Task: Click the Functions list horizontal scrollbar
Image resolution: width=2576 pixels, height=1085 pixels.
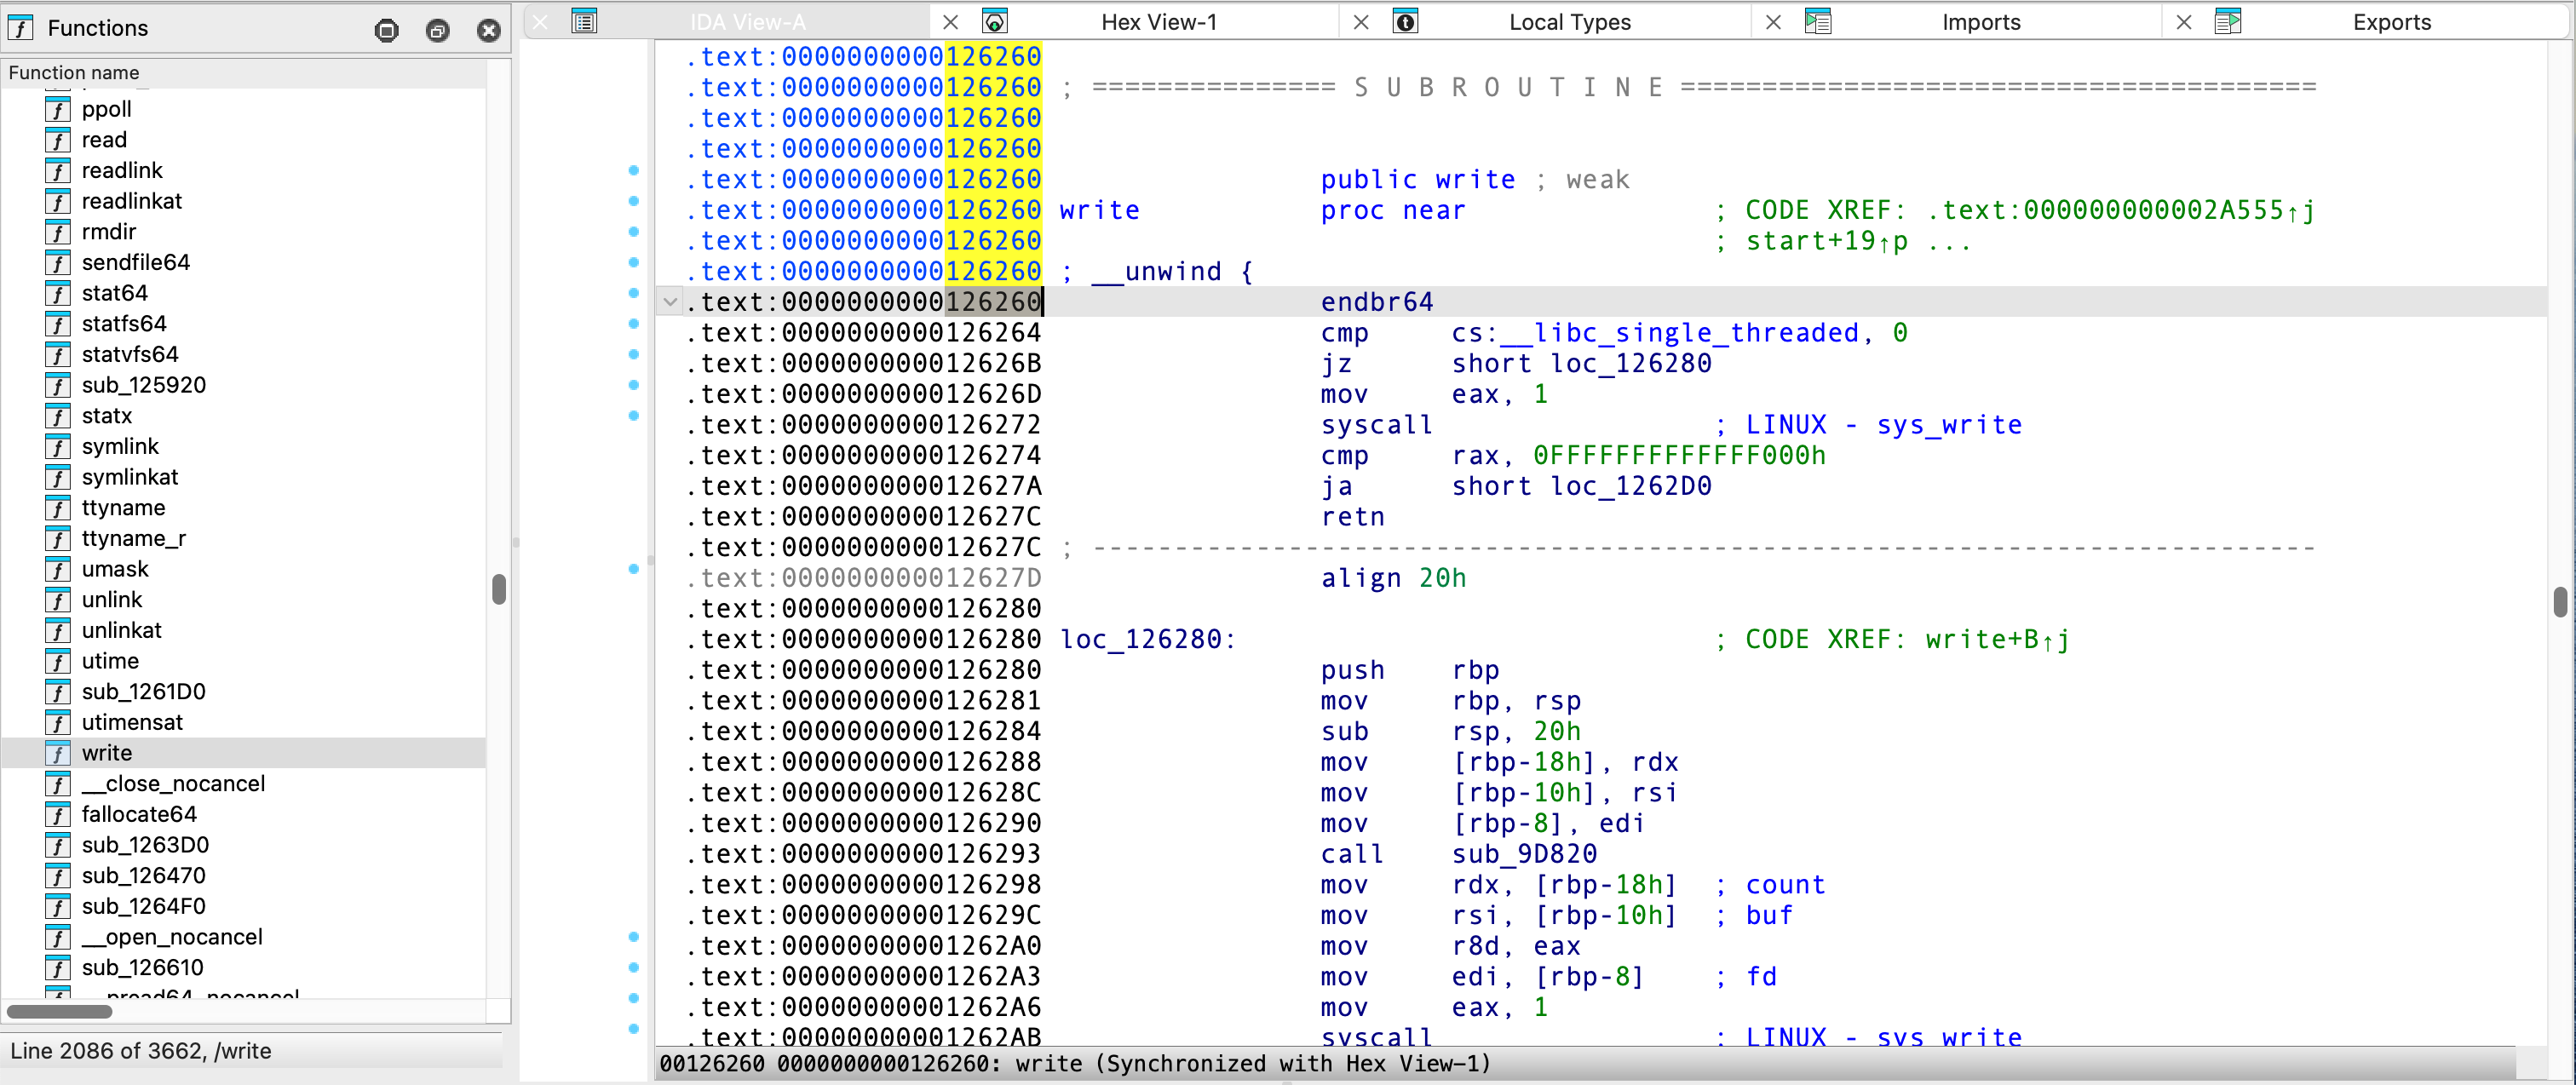Action: pyautogui.click(x=60, y=1011)
